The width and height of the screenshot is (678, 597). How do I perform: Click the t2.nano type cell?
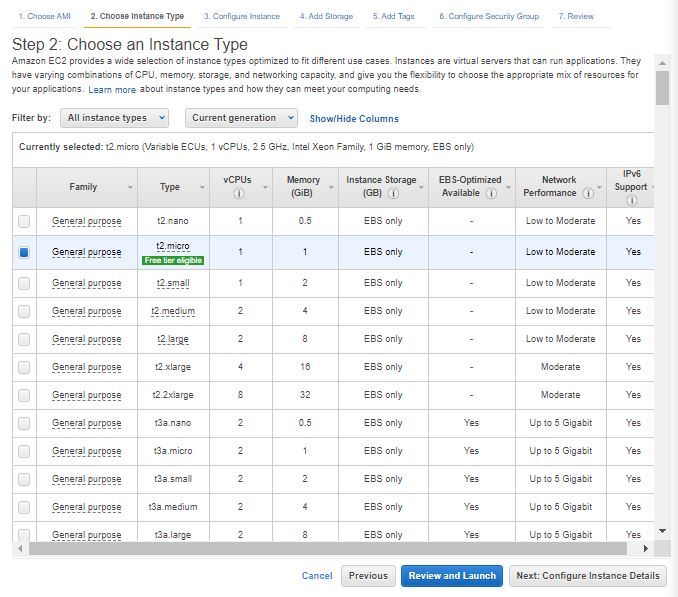tap(173, 221)
